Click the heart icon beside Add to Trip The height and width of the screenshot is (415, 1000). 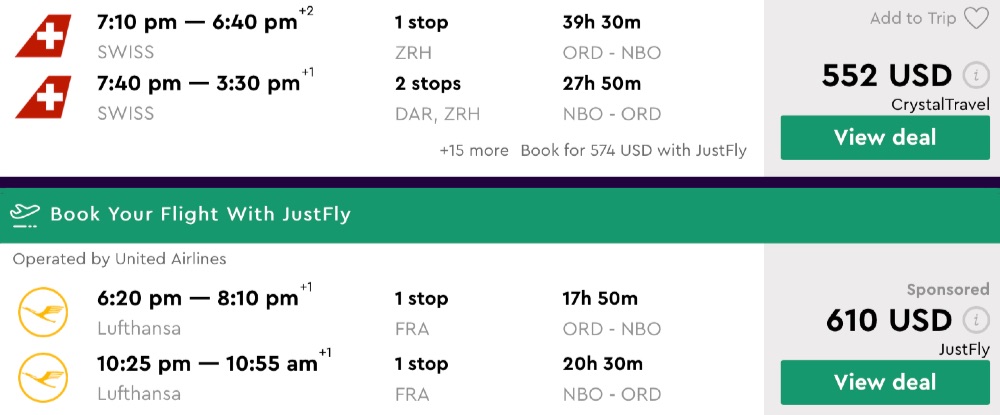975,19
